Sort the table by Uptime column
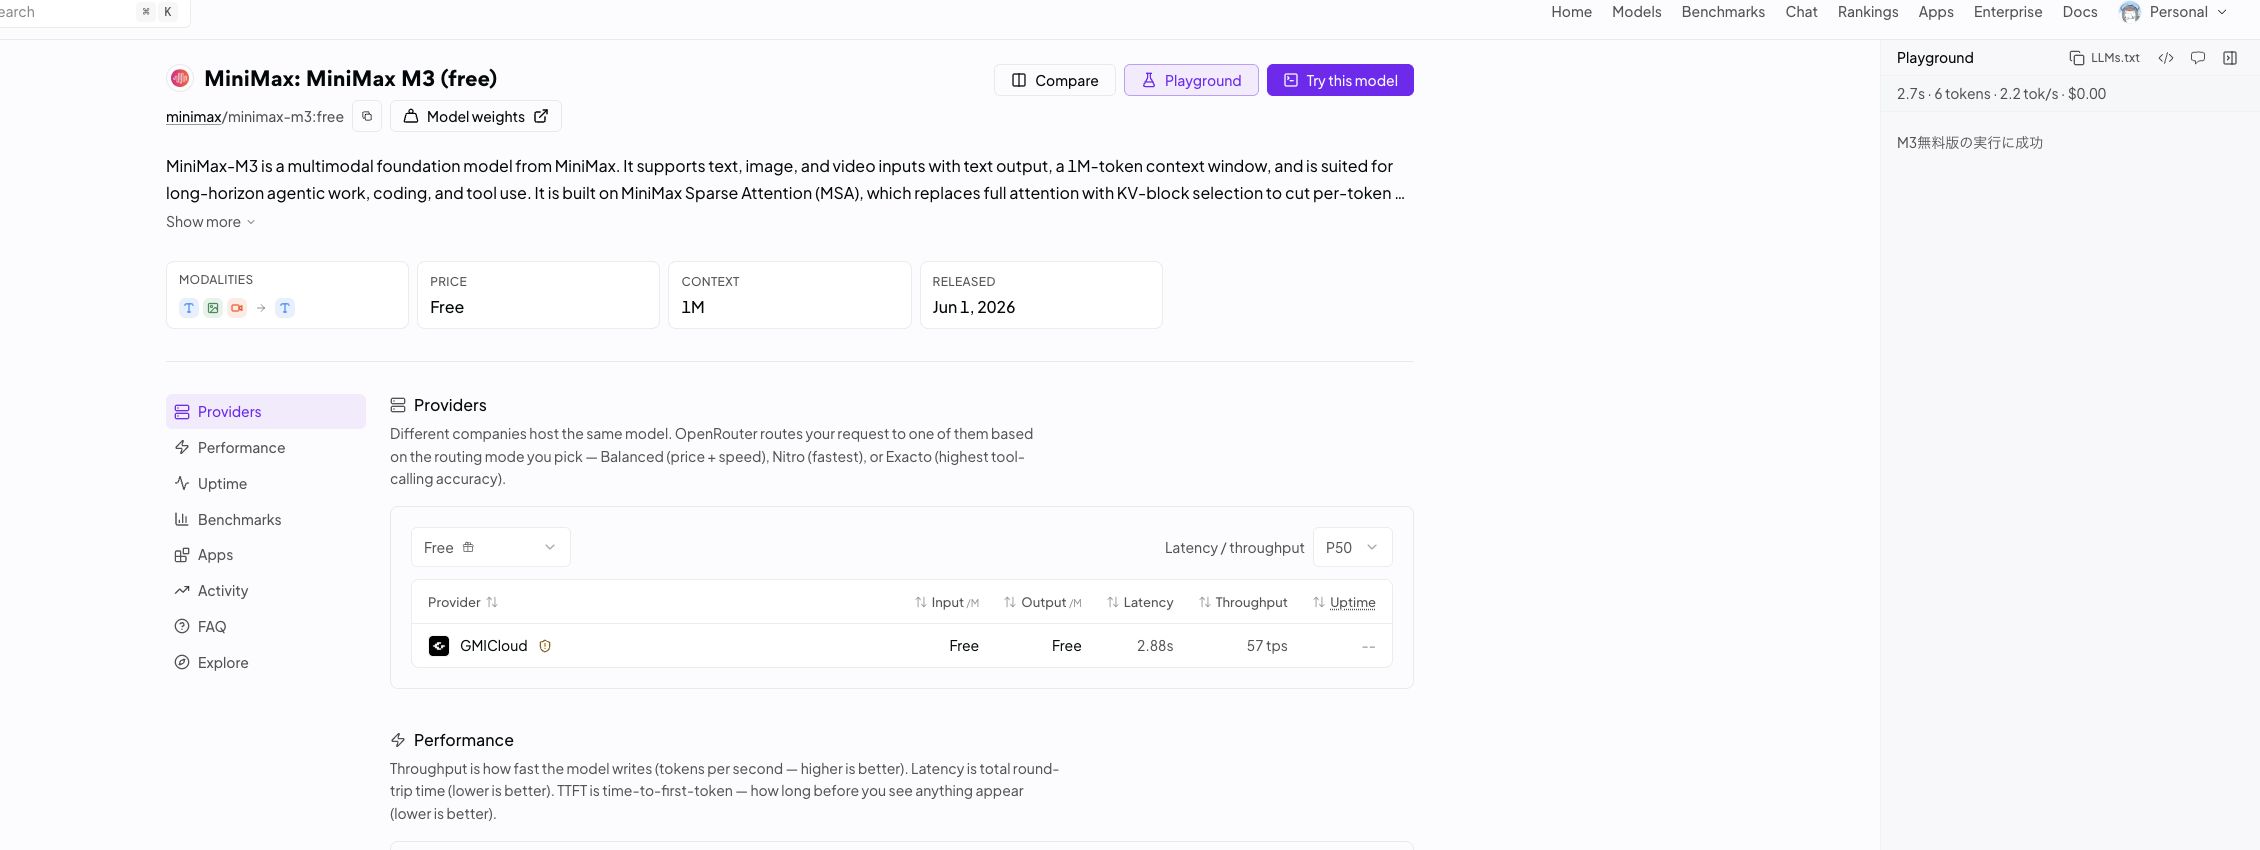This screenshot has height=850, width=2260. click(x=1344, y=602)
